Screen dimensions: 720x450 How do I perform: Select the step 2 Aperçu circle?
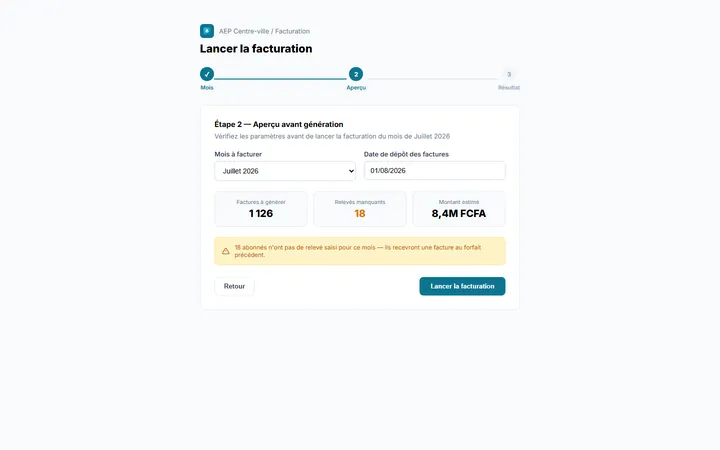[x=356, y=74]
